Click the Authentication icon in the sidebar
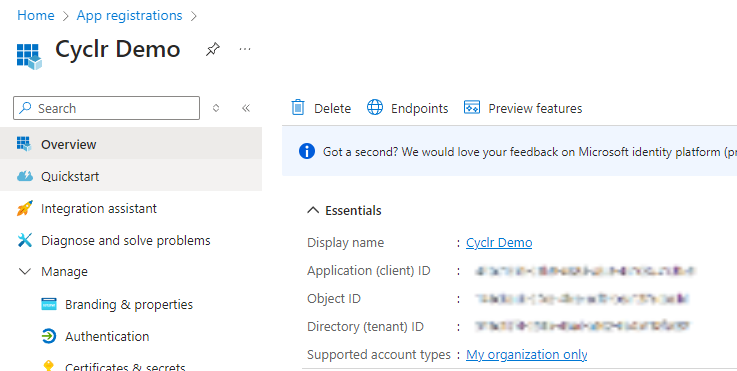 [x=49, y=336]
